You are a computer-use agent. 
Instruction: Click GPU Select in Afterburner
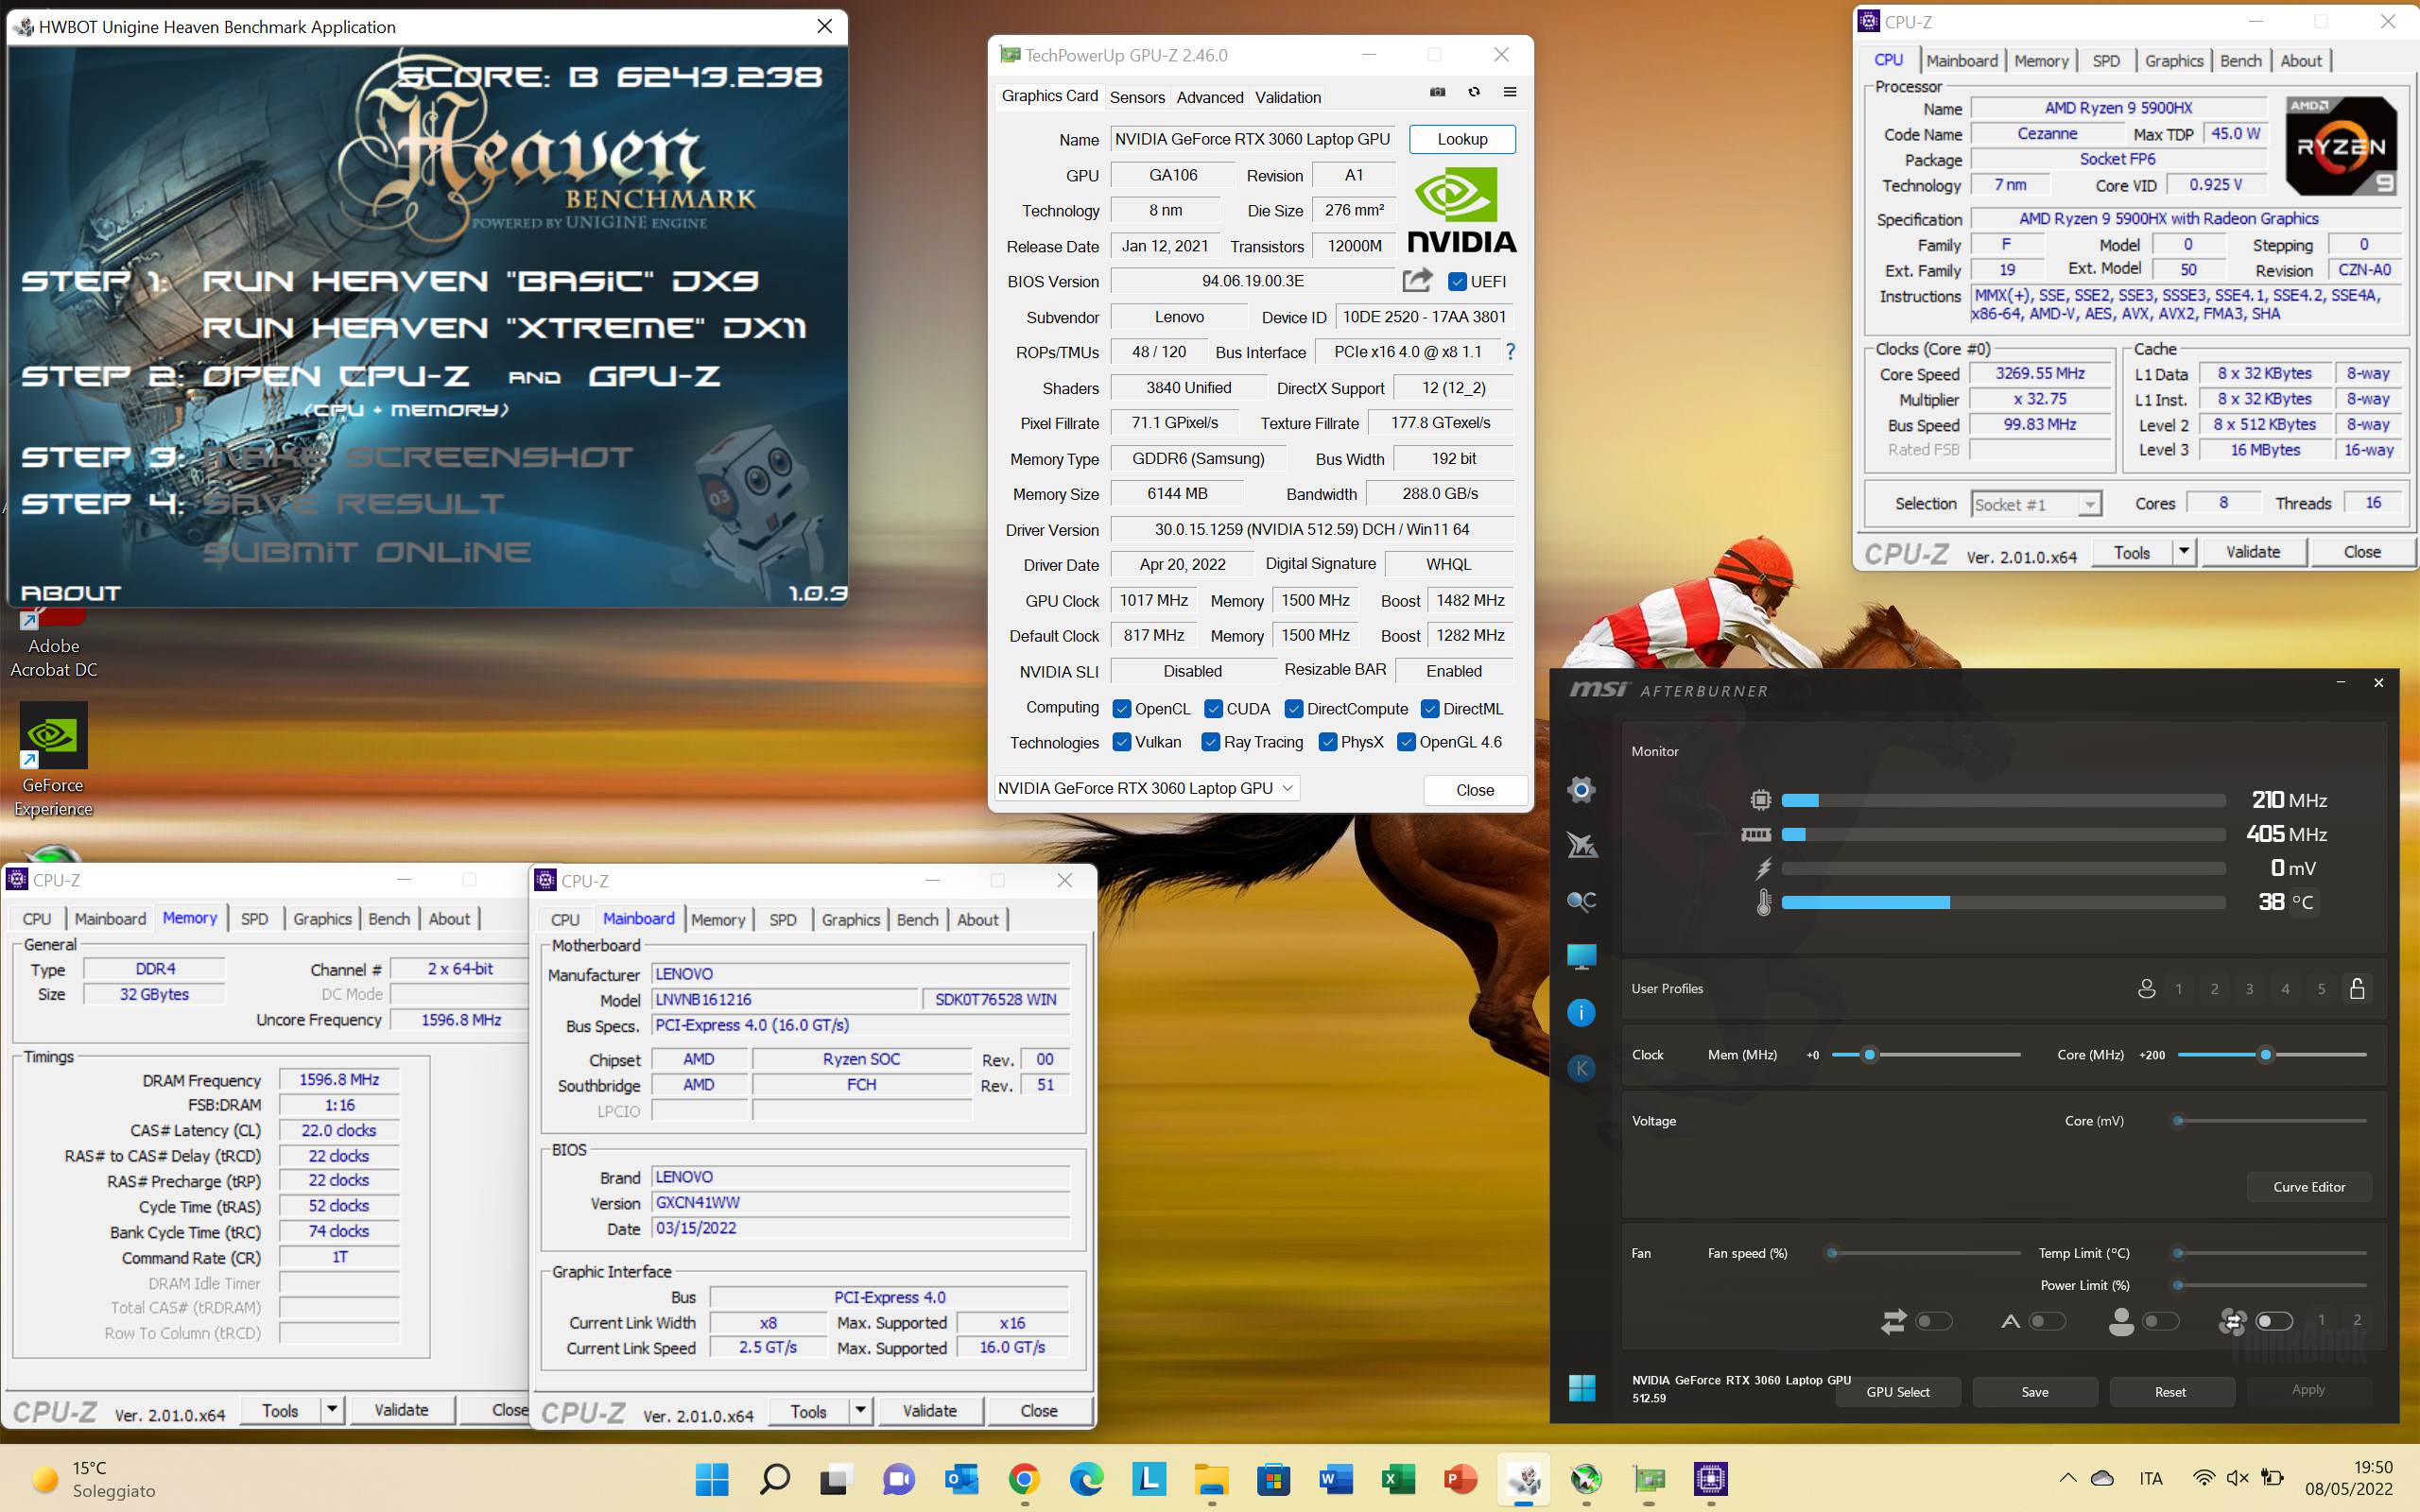pos(1898,1392)
